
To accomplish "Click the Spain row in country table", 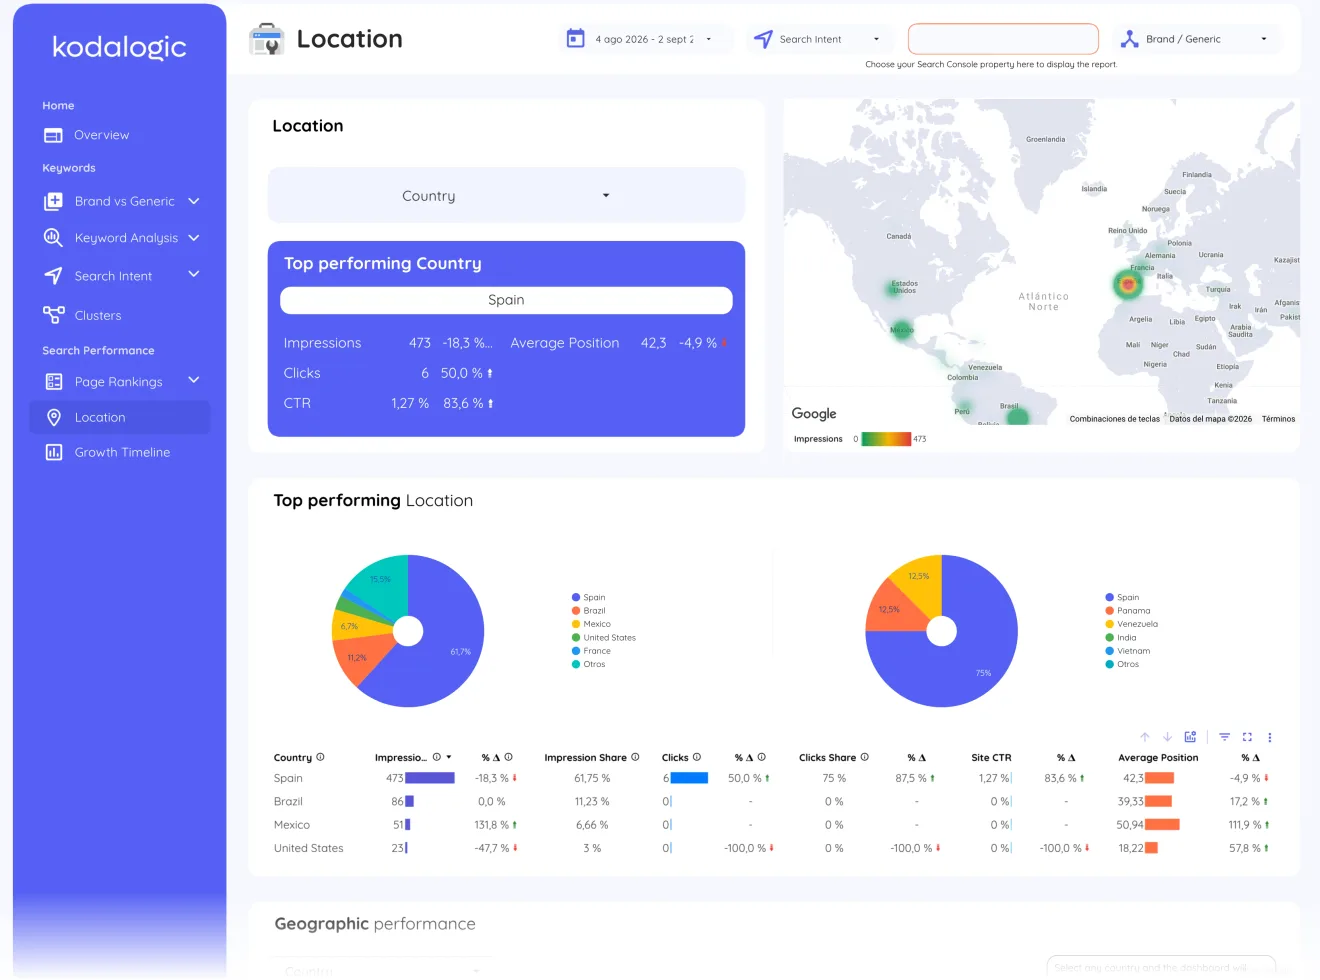I will point(771,778).
